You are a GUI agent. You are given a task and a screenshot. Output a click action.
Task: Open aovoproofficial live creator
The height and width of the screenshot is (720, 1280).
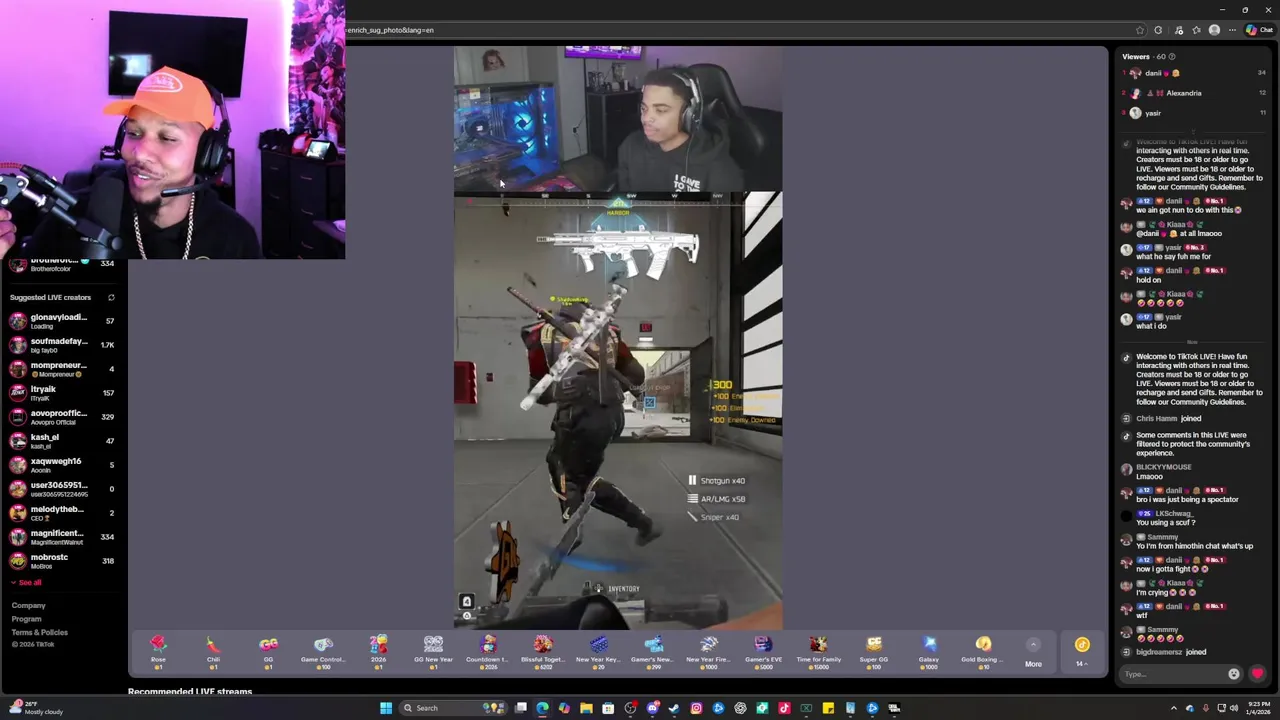(x=62, y=417)
